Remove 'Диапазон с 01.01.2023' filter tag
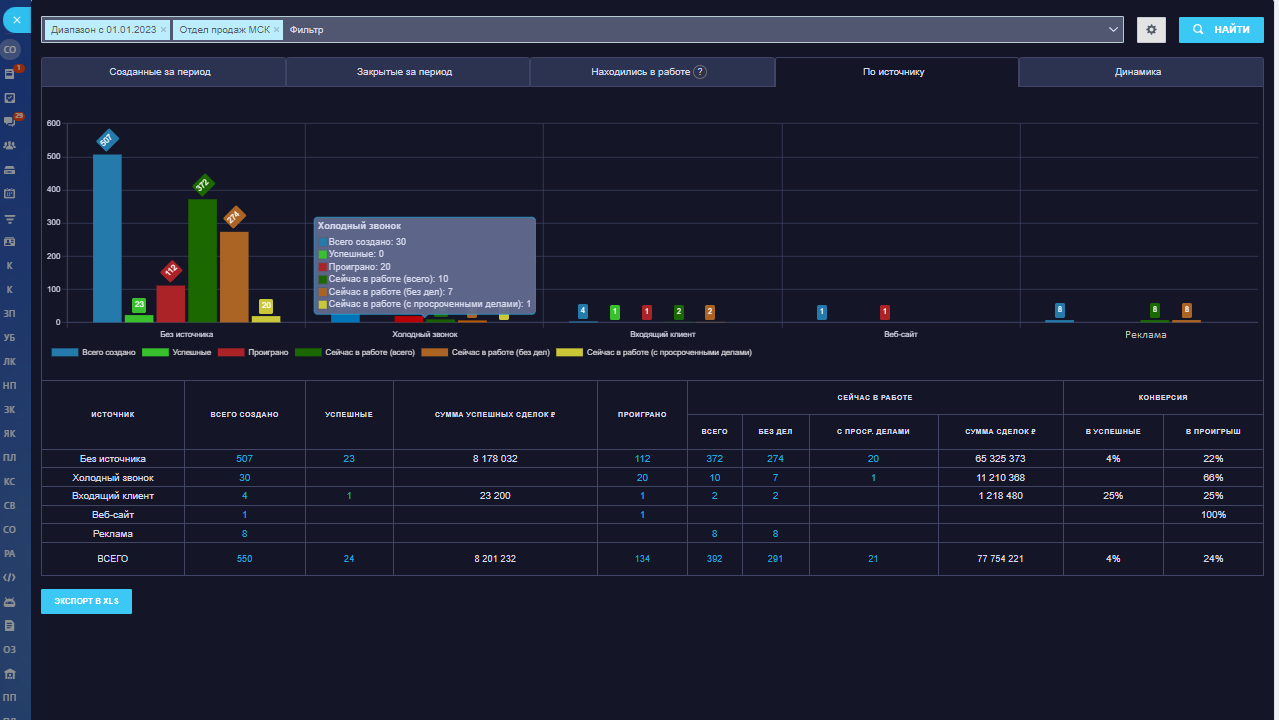The image size is (1279, 720). click(x=164, y=30)
